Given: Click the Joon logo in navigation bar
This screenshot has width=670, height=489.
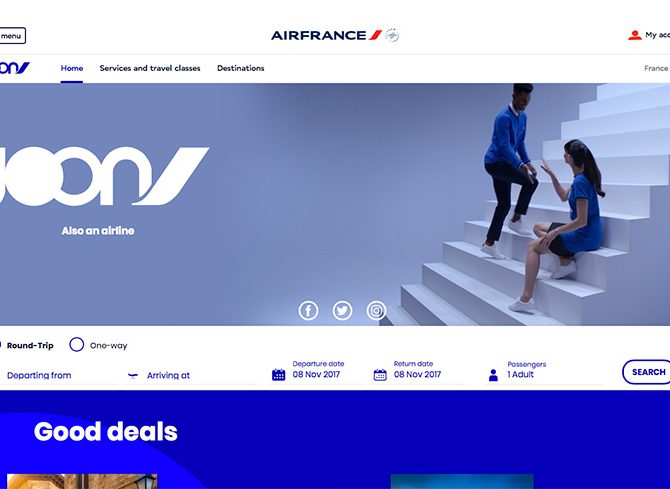Looking at the screenshot, I should click(x=15, y=68).
